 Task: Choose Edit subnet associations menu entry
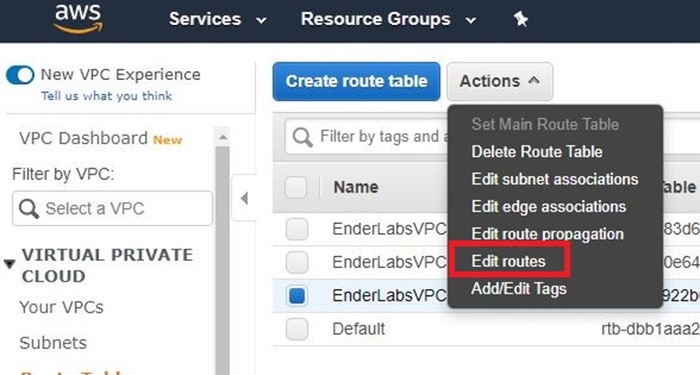click(x=555, y=179)
